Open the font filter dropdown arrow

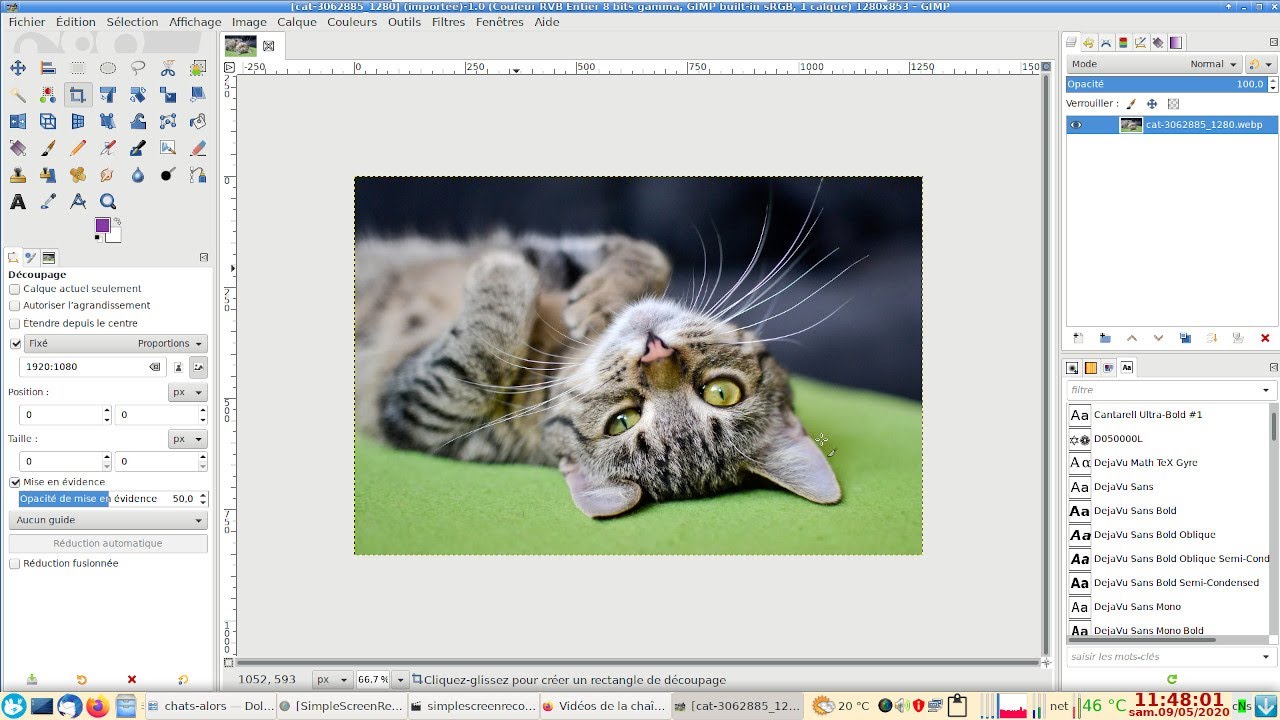pos(1266,390)
